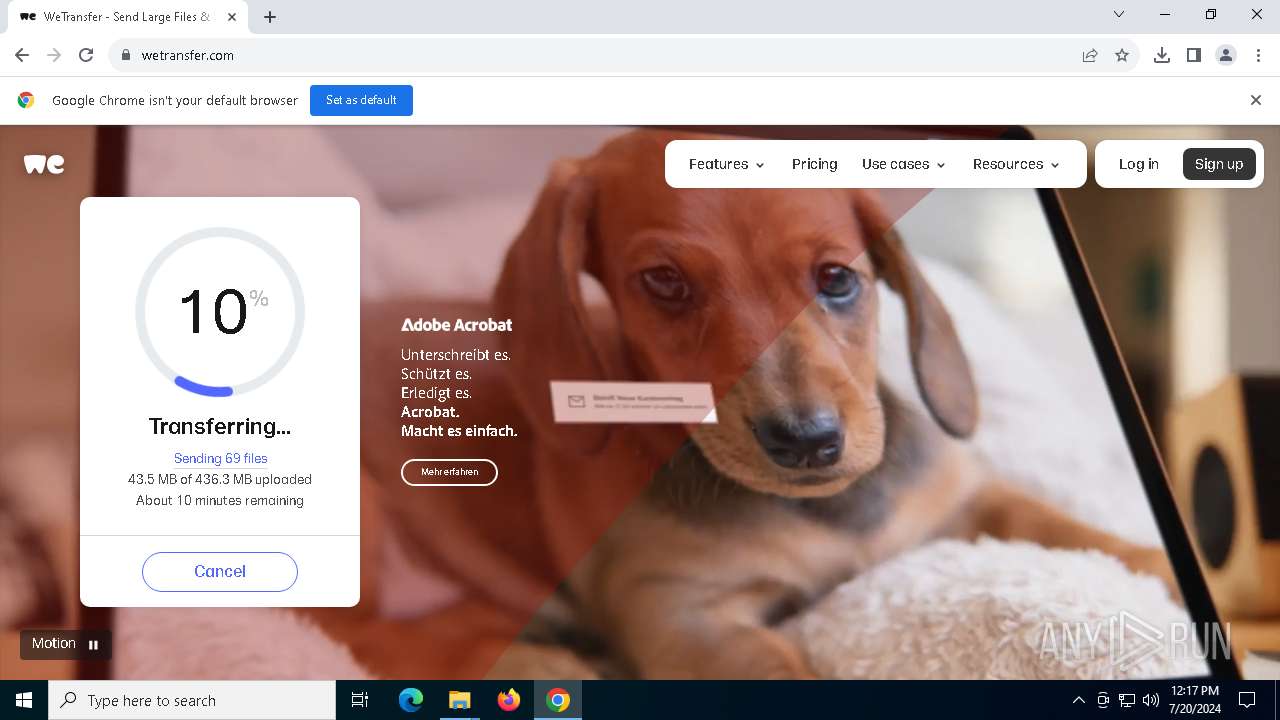The image size is (1280, 720).
Task: Open a new browser tab
Action: point(270,16)
